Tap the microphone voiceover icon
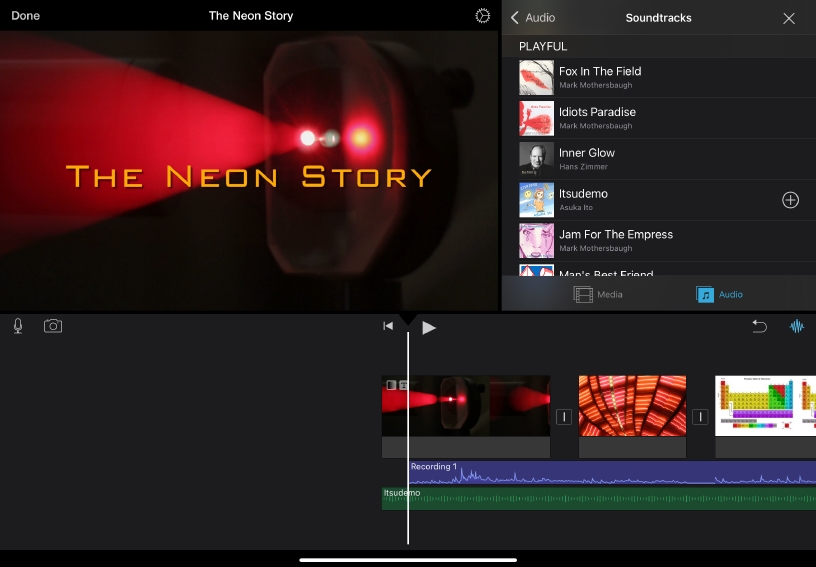Image resolution: width=816 pixels, height=567 pixels. coord(18,326)
